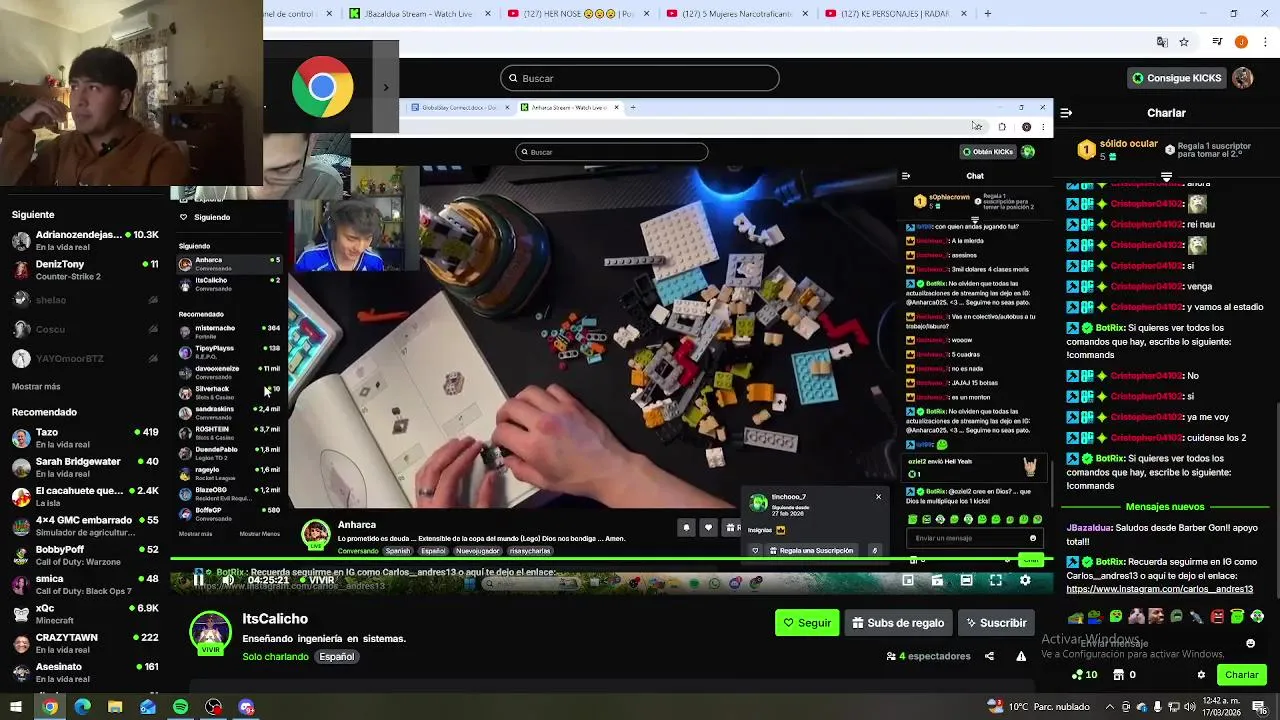Click the Solo charlando category link
This screenshot has height=720, width=1280.
(x=275, y=657)
